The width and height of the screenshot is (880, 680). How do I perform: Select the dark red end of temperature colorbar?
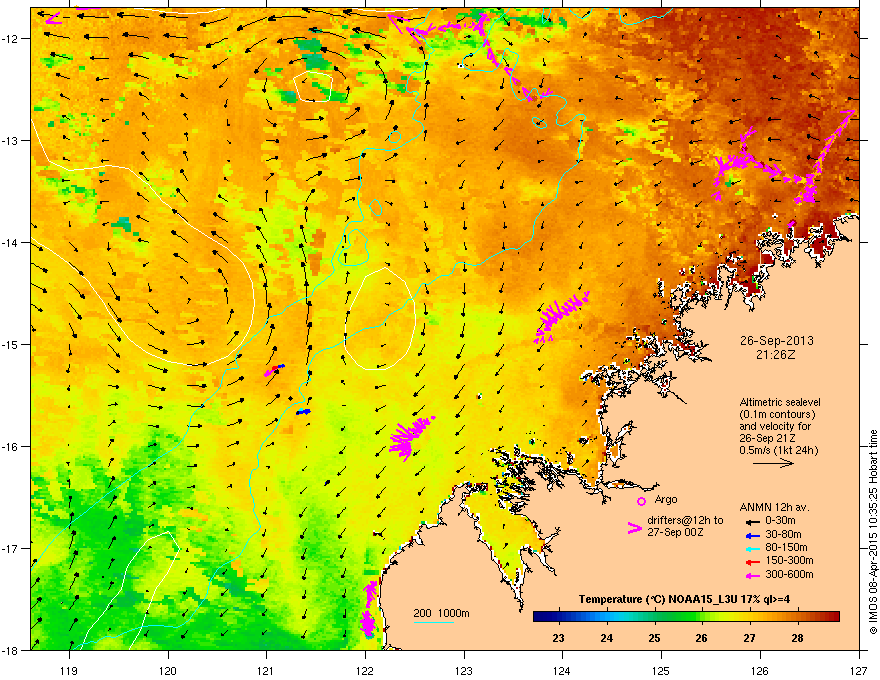(834, 616)
